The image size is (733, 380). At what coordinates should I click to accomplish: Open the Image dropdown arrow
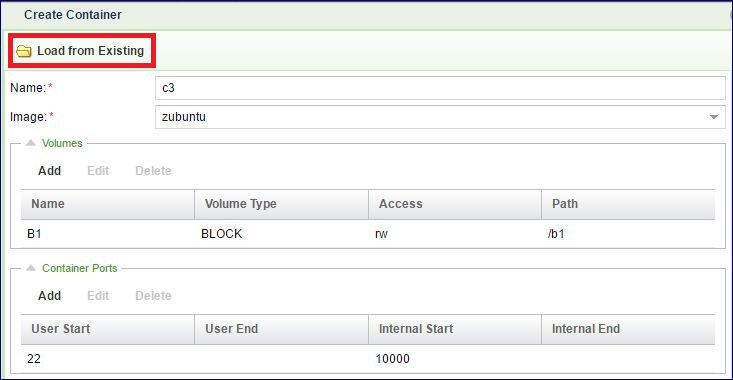(x=713, y=117)
